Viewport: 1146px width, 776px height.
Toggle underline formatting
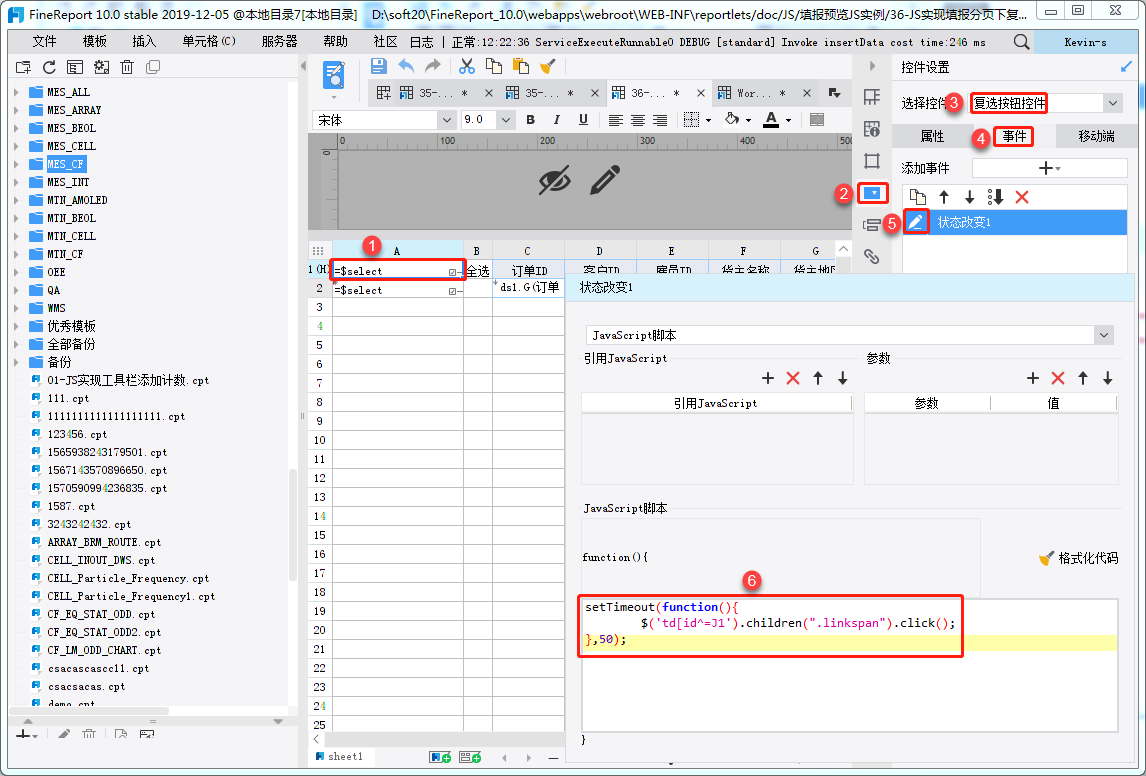[x=583, y=120]
